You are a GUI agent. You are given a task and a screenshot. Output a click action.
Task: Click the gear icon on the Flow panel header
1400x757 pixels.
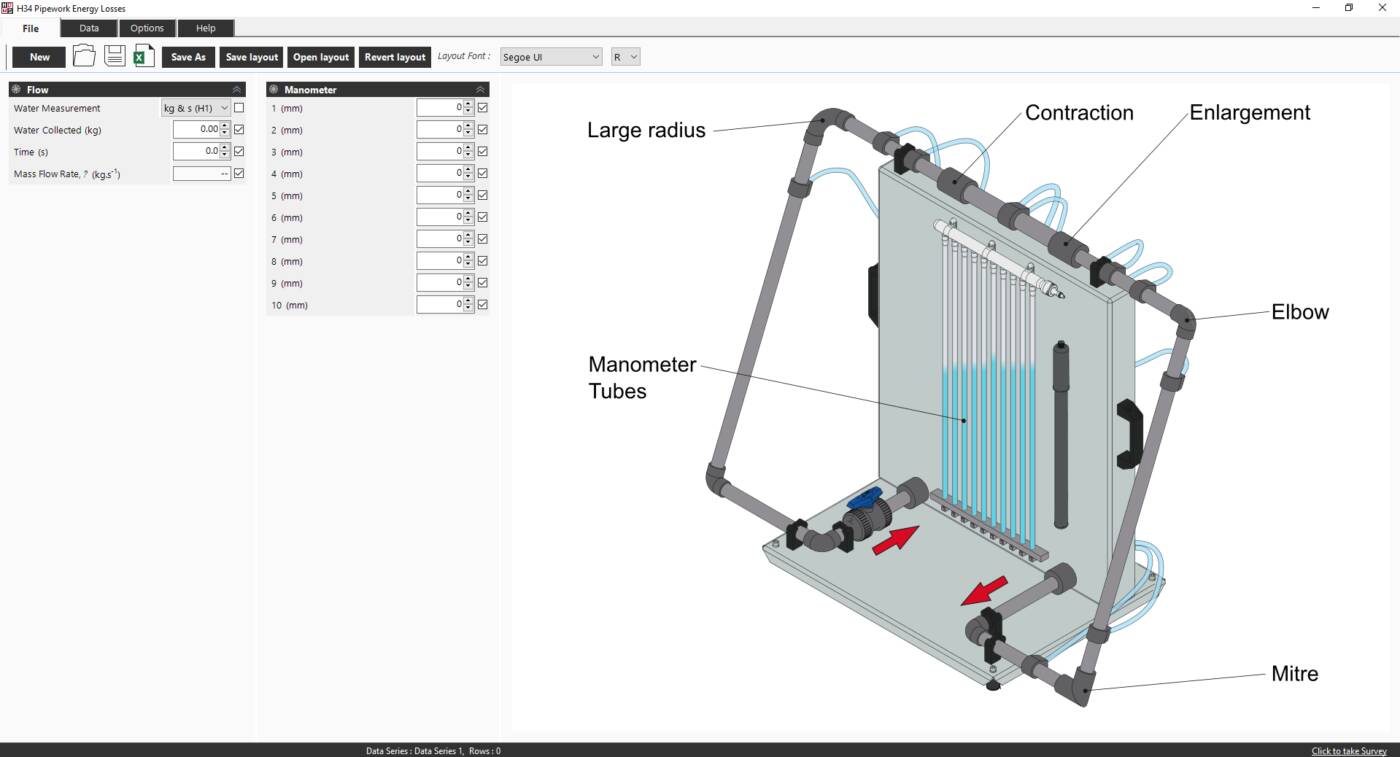click(16, 89)
